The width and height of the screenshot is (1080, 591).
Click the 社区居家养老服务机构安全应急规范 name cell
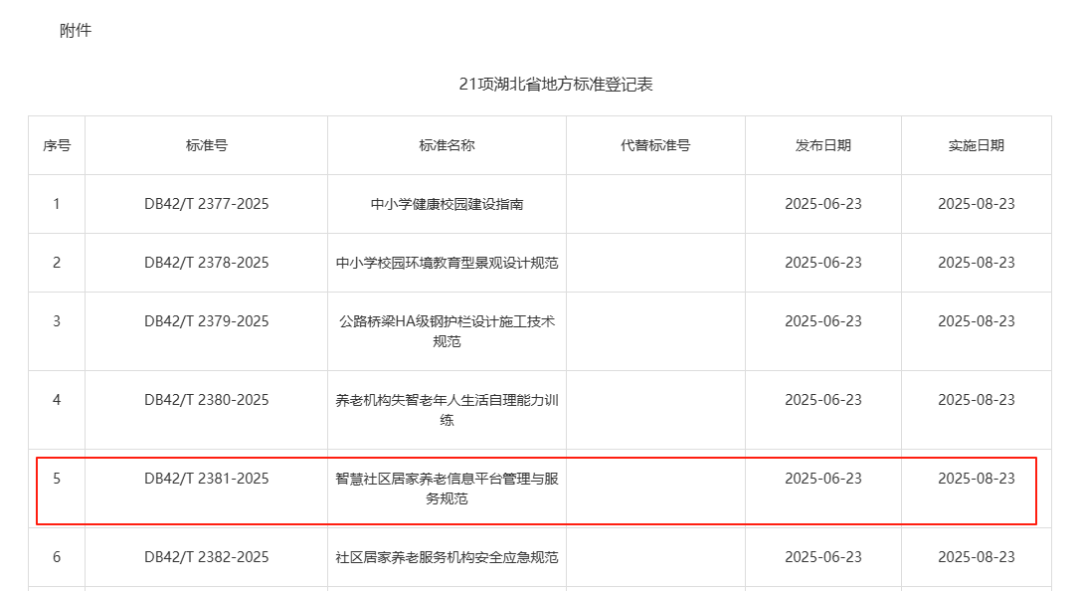point(446,557)
